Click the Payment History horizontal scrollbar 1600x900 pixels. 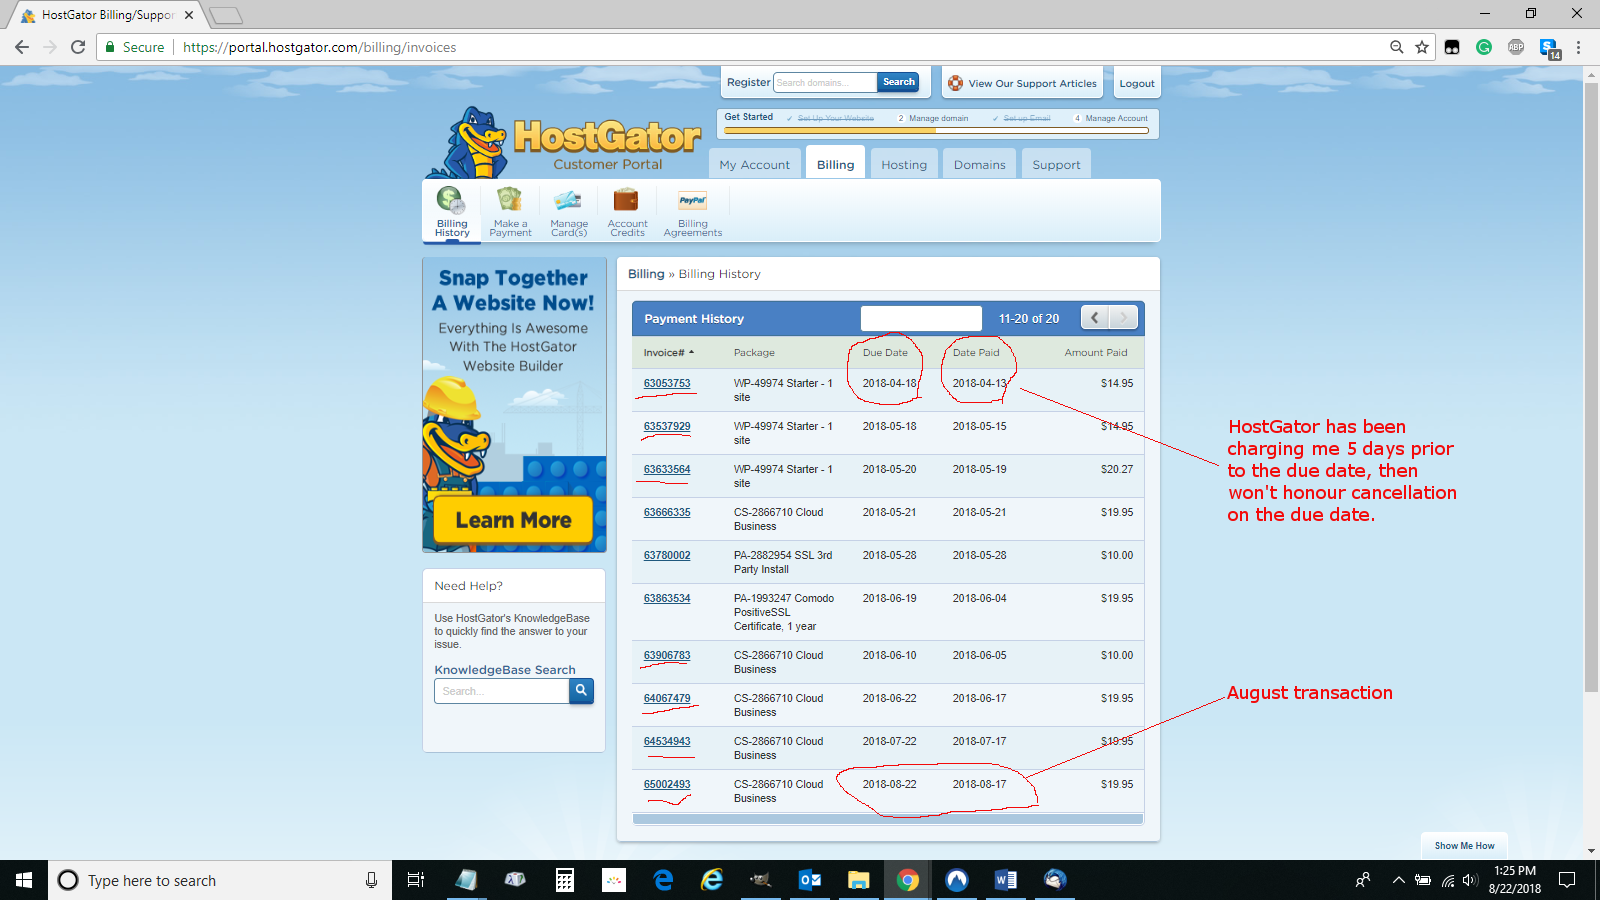tap(888, 818)
